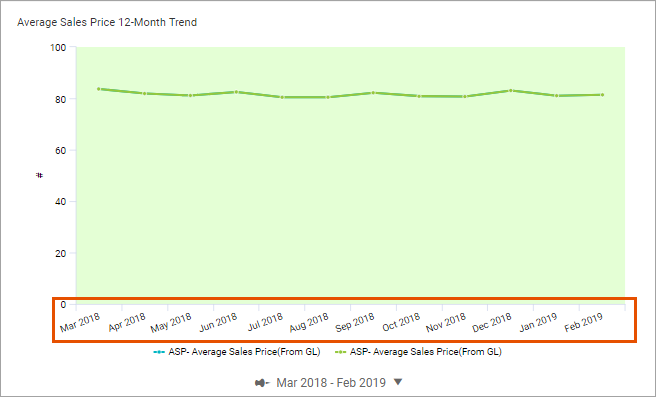Select the Feb 2019 data point on line

pos(602,95)
